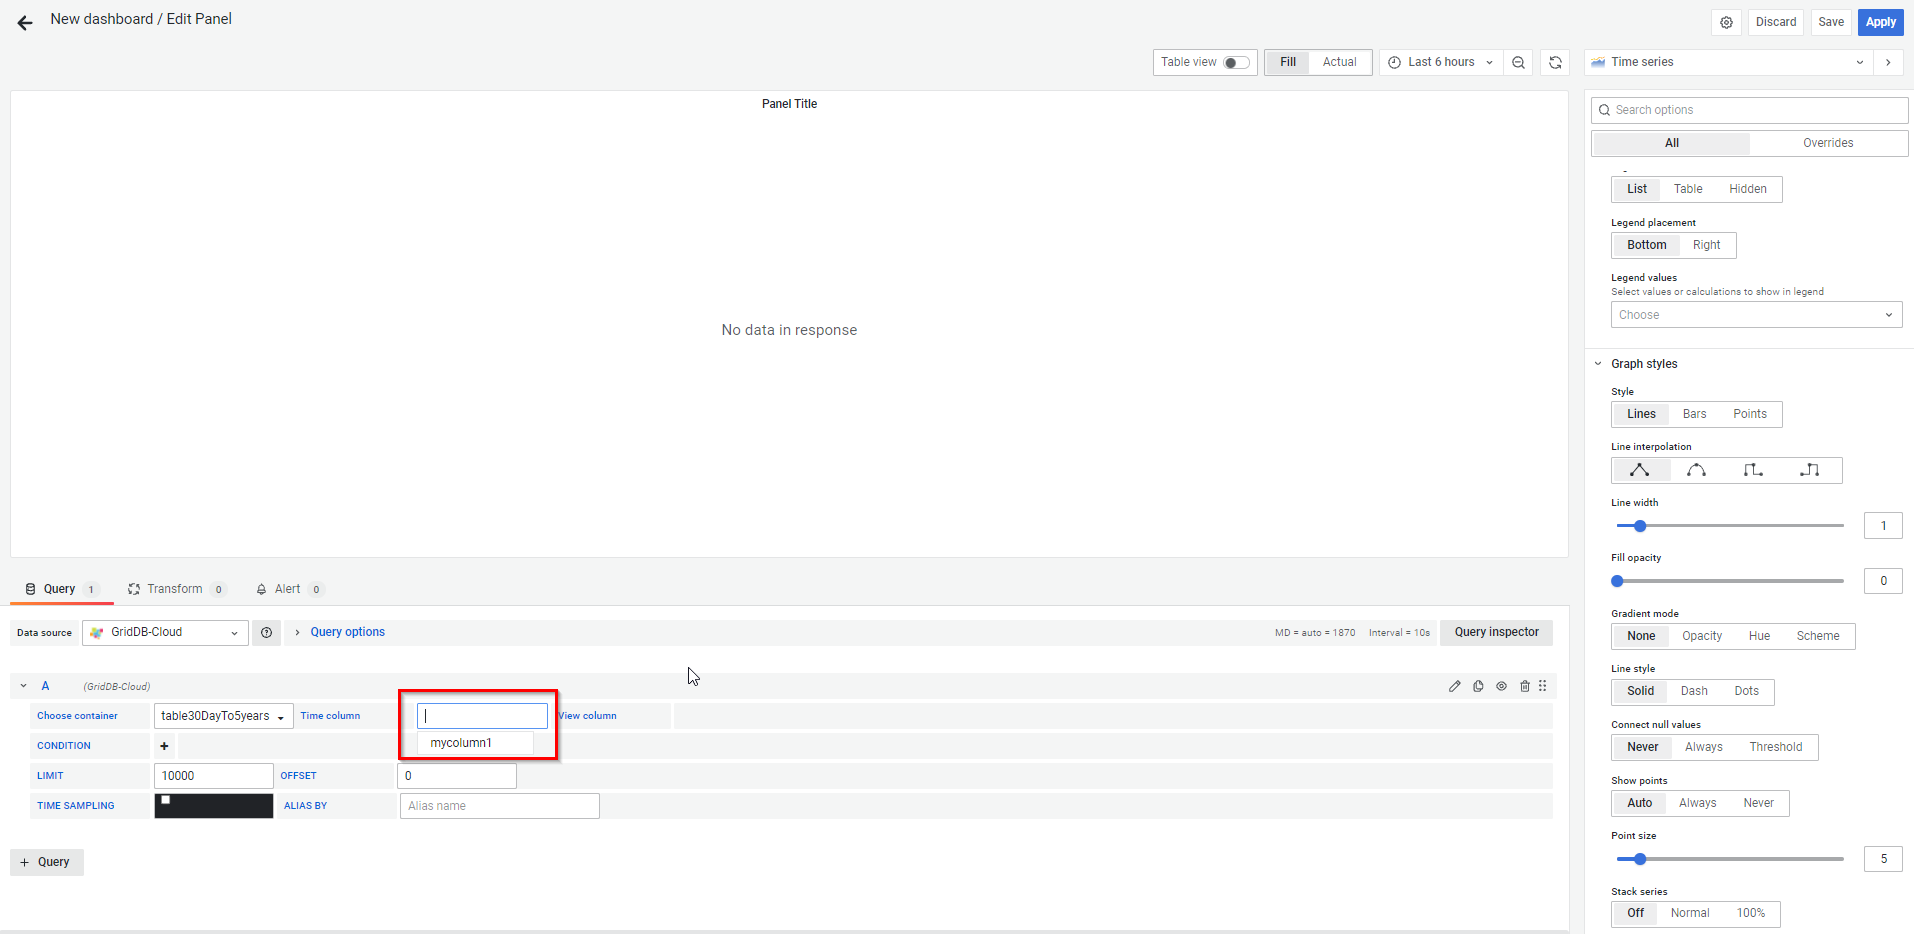Duplicate query A using the copy icon
1914x934 pixels.
(1478, 686)
